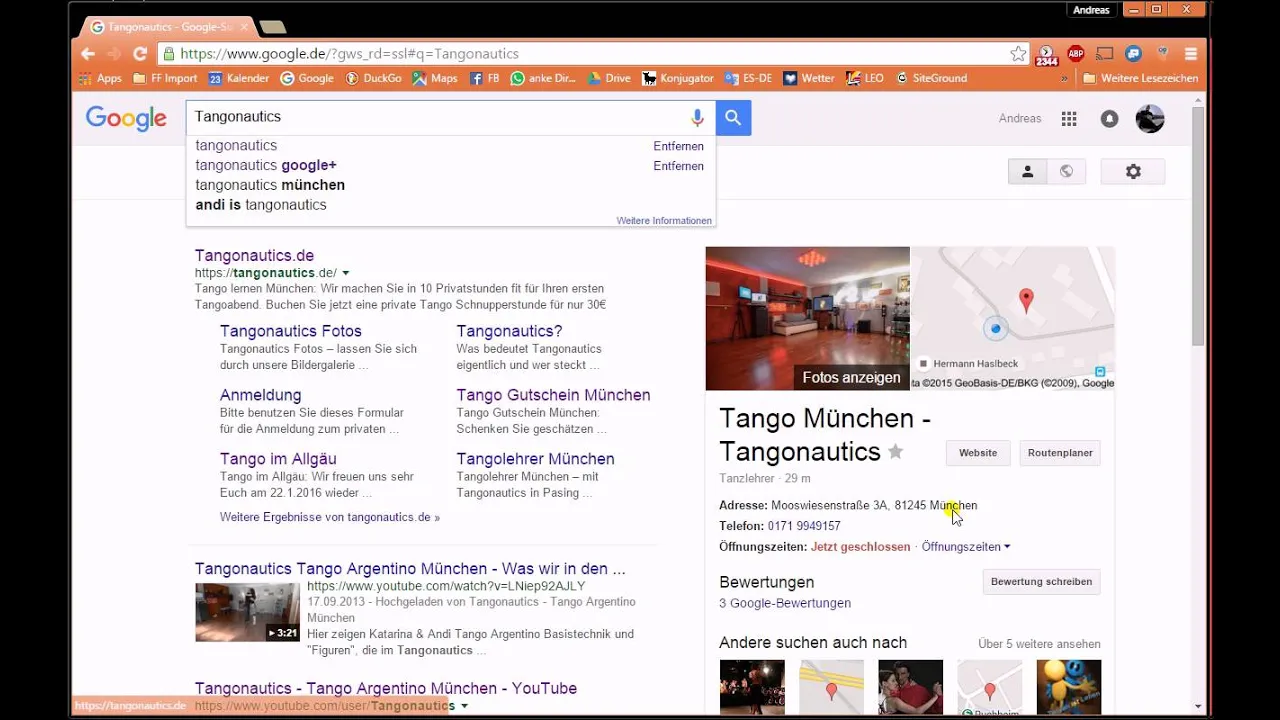Image resolution: width=1280 pixels, height=720 pixels.
Task: Open the LEO bookmark
Action: pyautogui.click(x=865, y=78)
